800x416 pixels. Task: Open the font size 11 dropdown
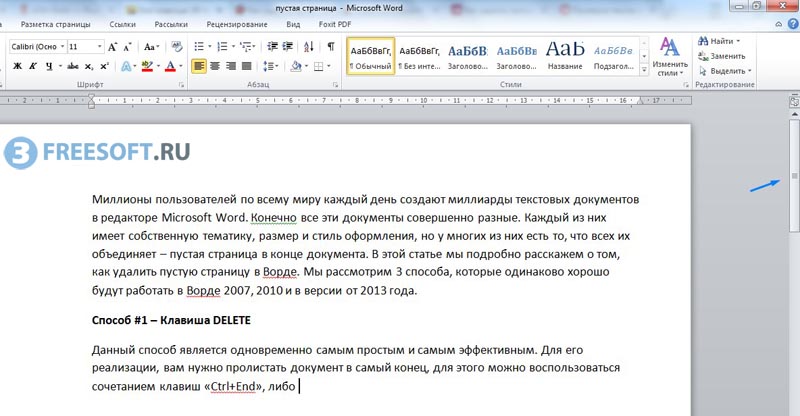tap(99, 47)
